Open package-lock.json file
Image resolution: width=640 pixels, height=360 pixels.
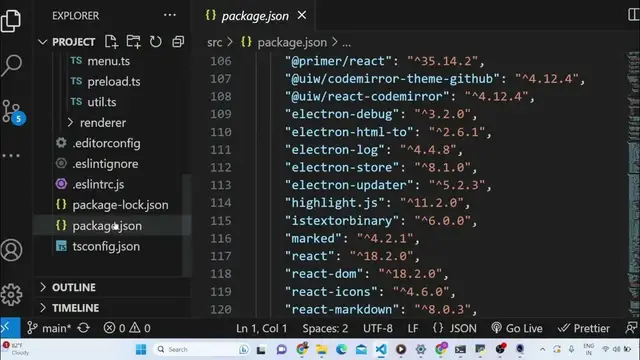pyautogui.click(x=120, y=205)
